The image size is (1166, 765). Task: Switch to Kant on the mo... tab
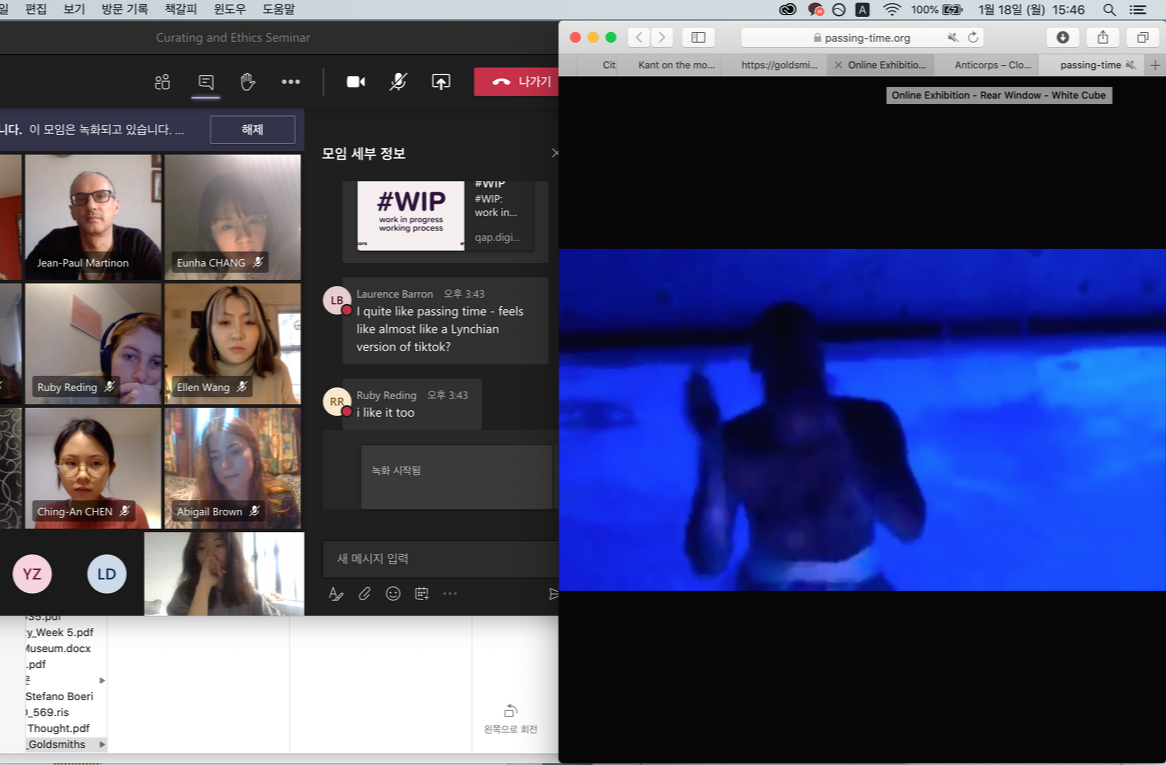676,65
